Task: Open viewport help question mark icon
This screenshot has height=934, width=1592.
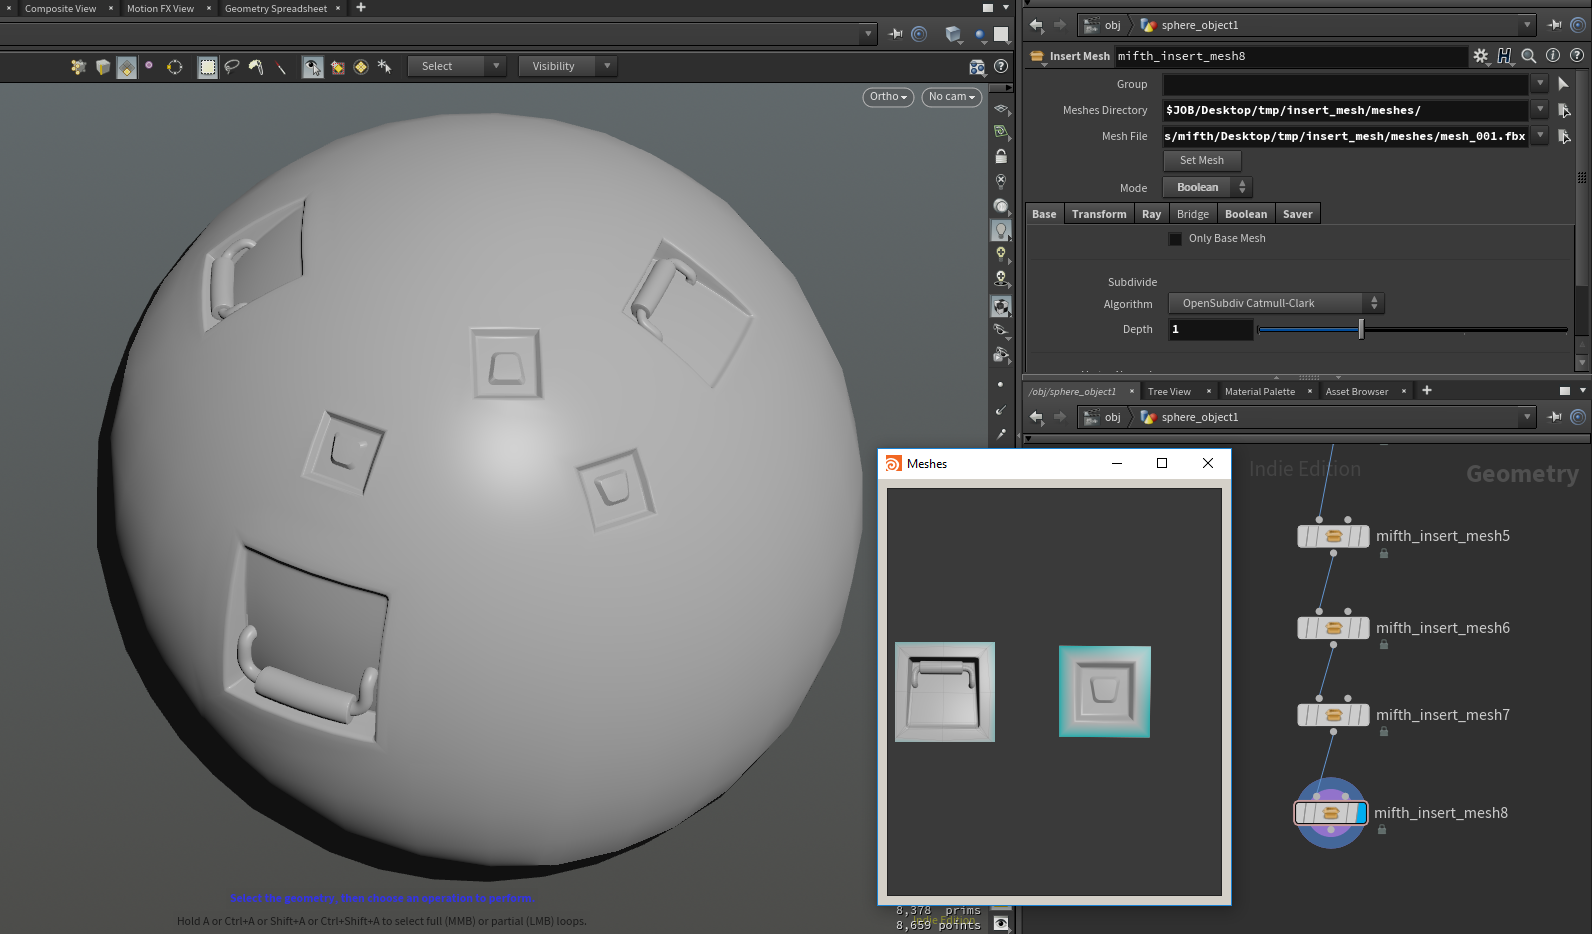Action: point(1001,66)
